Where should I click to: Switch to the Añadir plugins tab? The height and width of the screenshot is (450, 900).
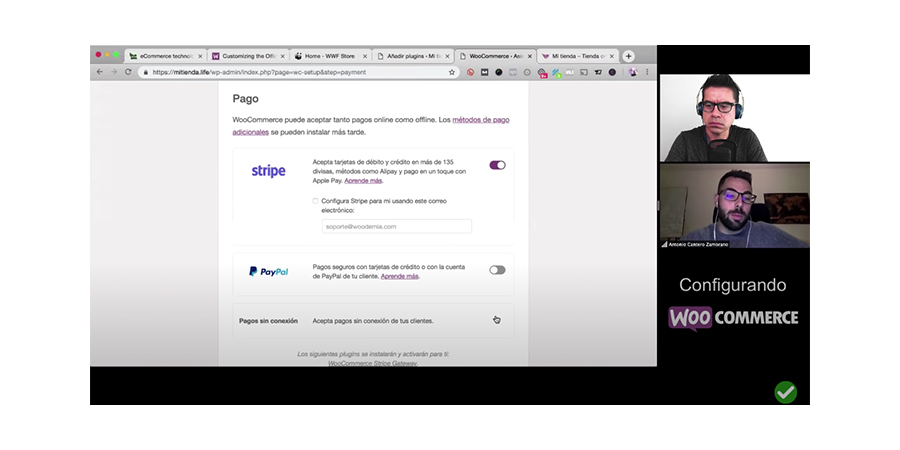(x=413, y=56)
